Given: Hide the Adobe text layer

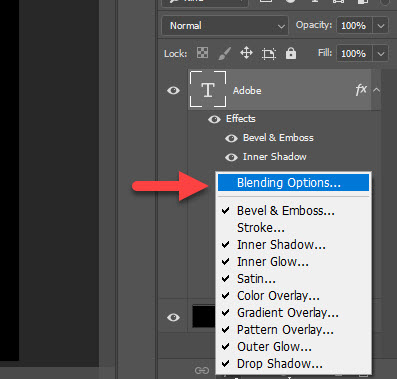Looking at the screenshot, I should point(173,90).
